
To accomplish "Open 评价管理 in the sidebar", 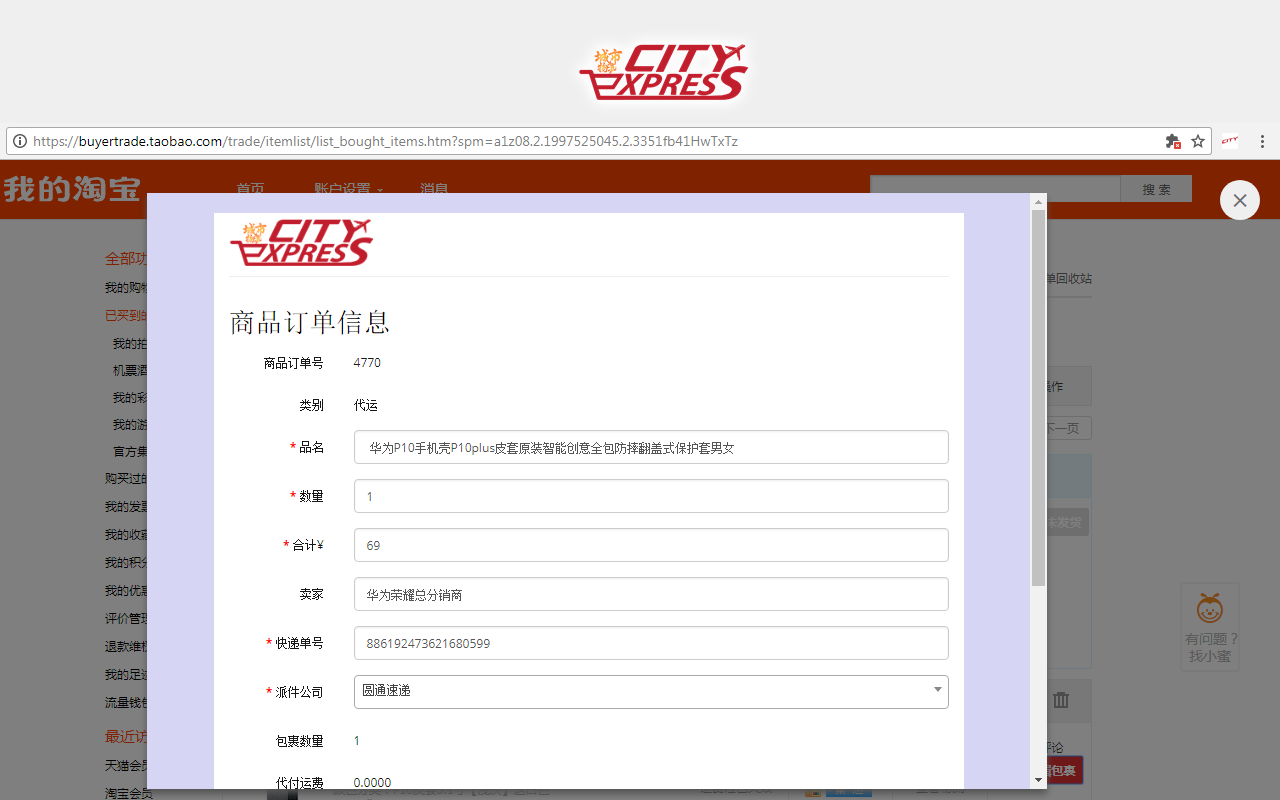I will 126,618.
